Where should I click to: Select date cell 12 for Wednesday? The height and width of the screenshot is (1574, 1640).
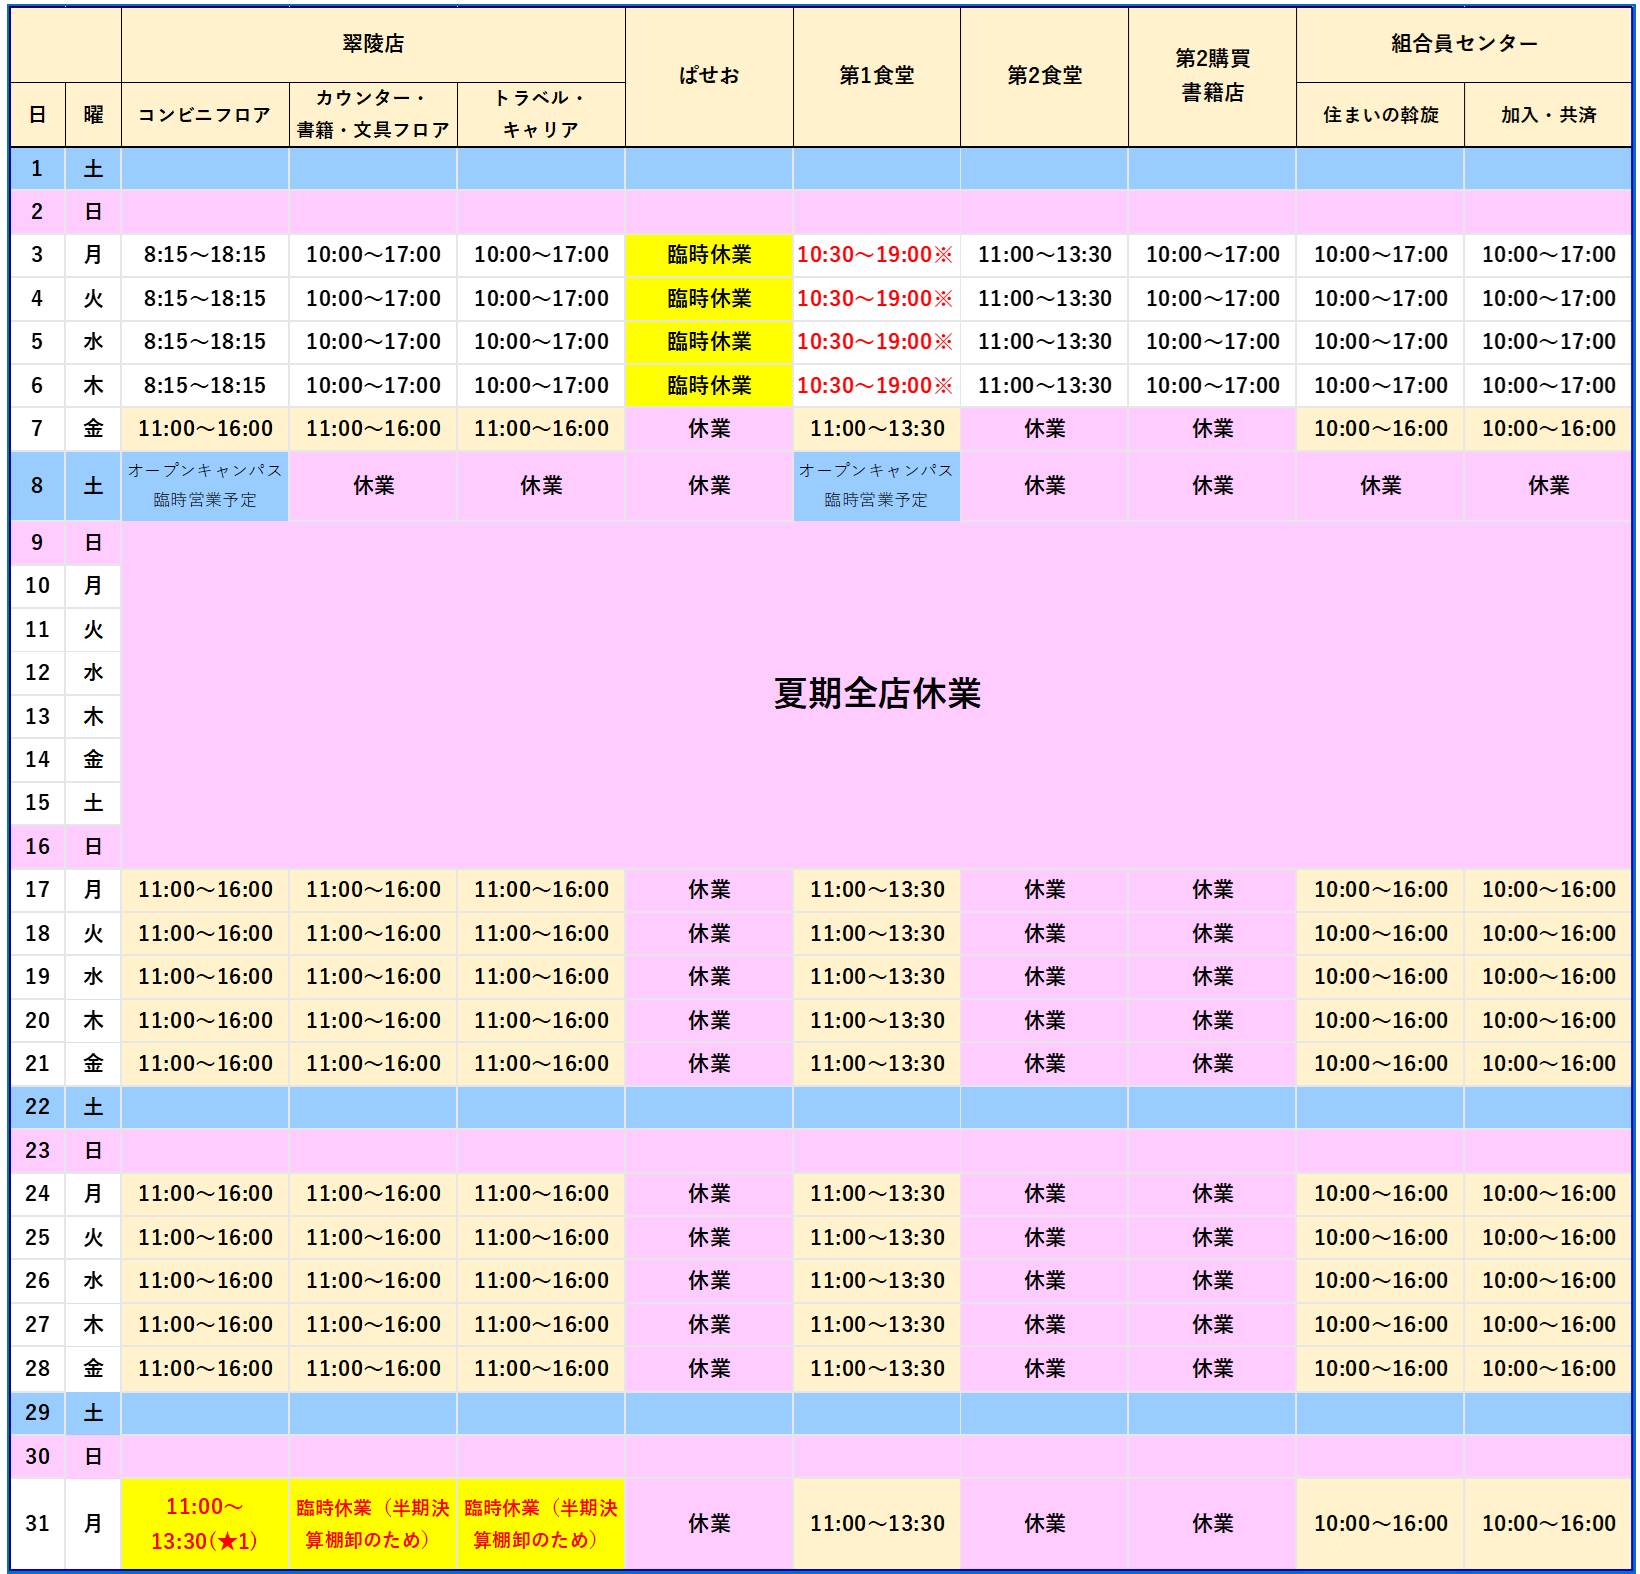coord(38,673)
